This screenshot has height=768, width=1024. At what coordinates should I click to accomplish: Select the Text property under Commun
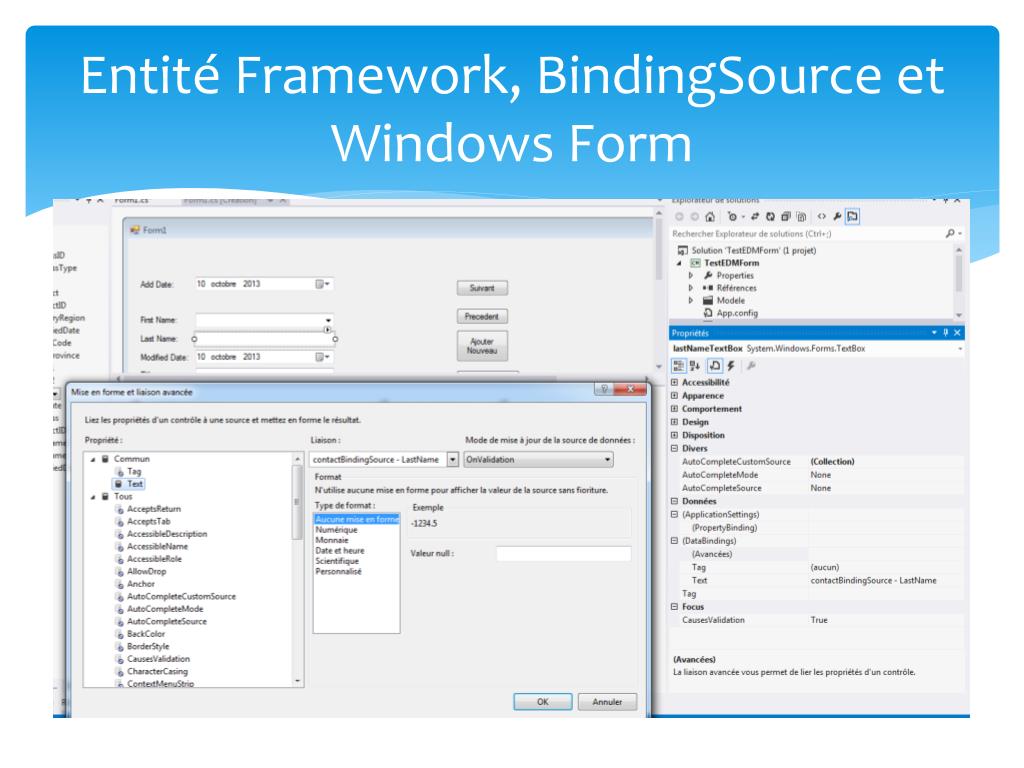(x=135, y=484)
